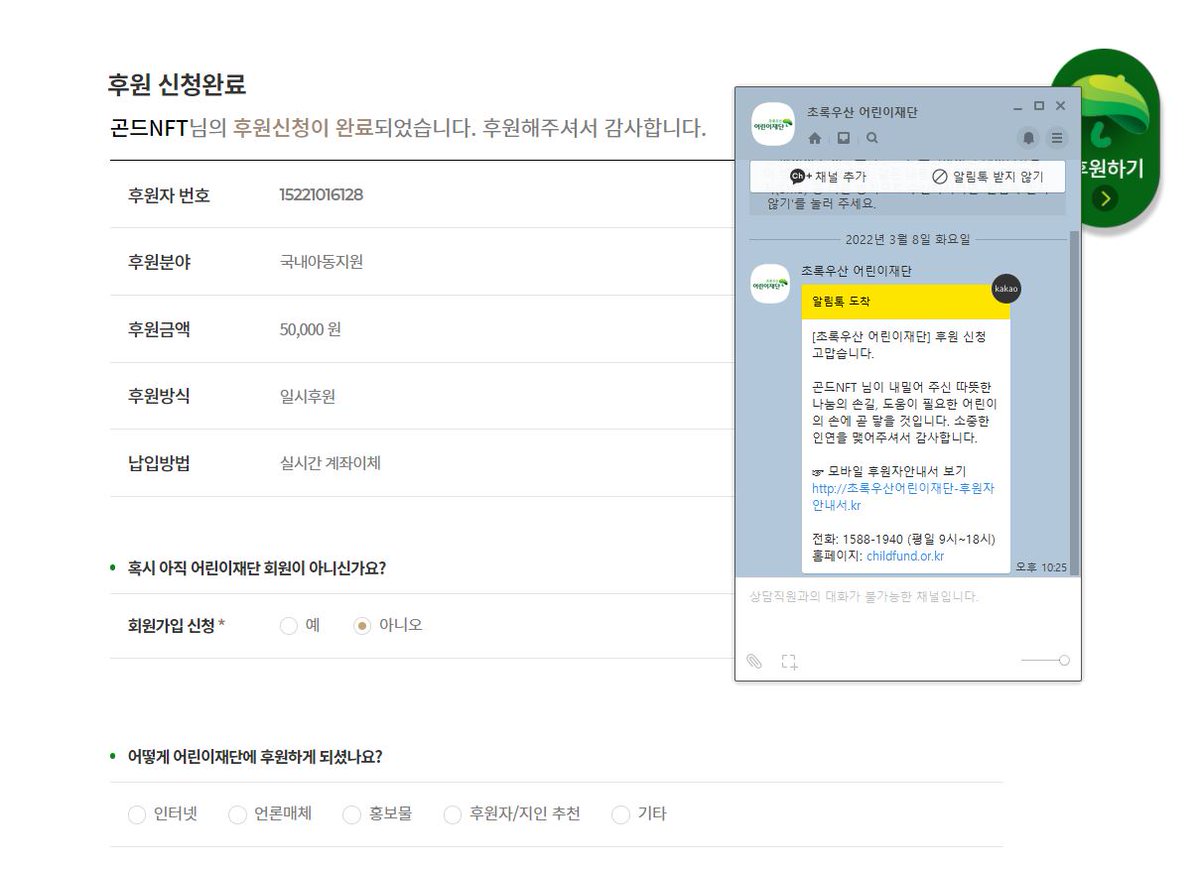Attach a file with the paperclip icon

[x=755, y=661]
